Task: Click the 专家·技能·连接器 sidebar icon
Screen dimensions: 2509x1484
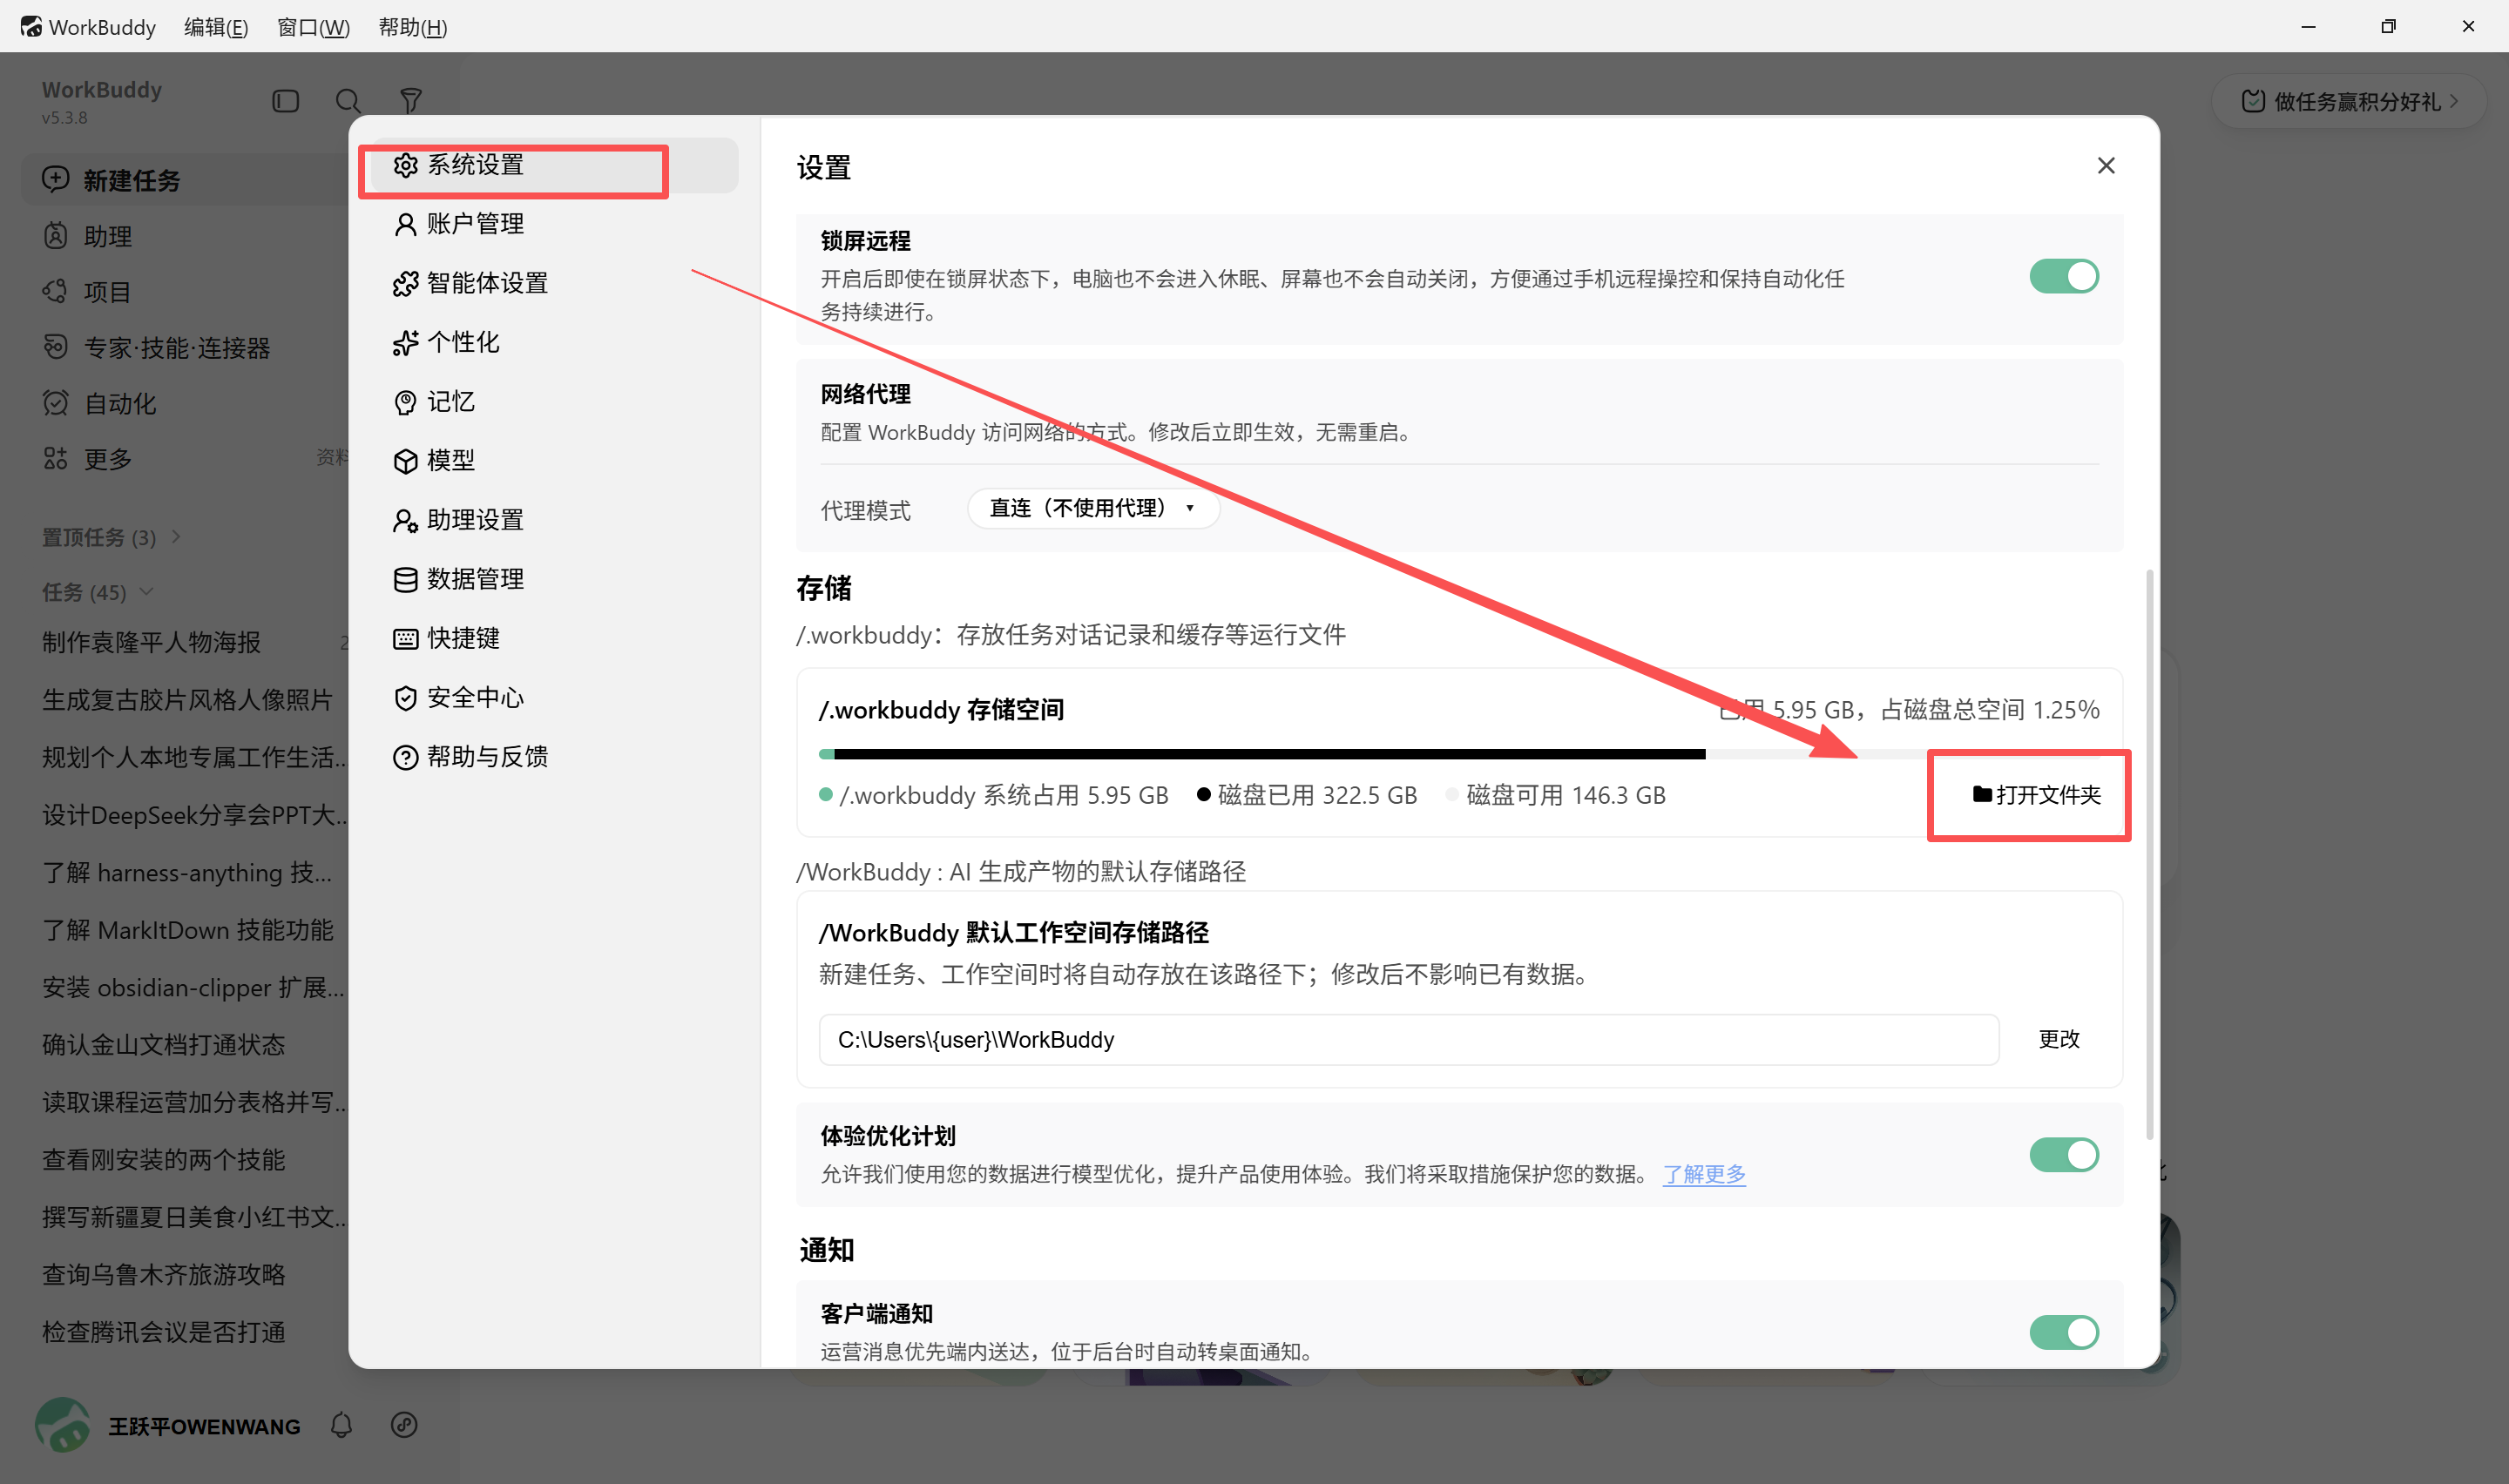Action: click(55, 348)
